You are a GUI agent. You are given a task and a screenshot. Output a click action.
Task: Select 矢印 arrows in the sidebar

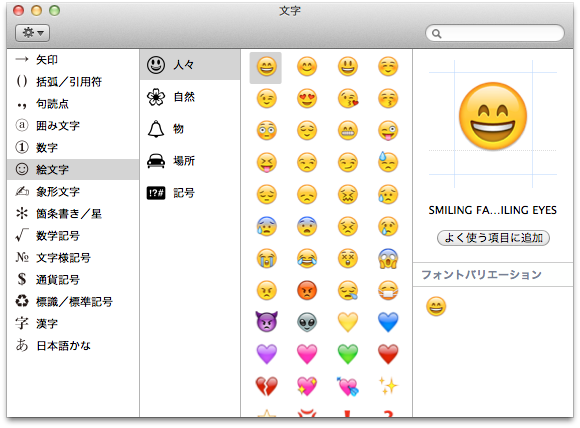73,60
